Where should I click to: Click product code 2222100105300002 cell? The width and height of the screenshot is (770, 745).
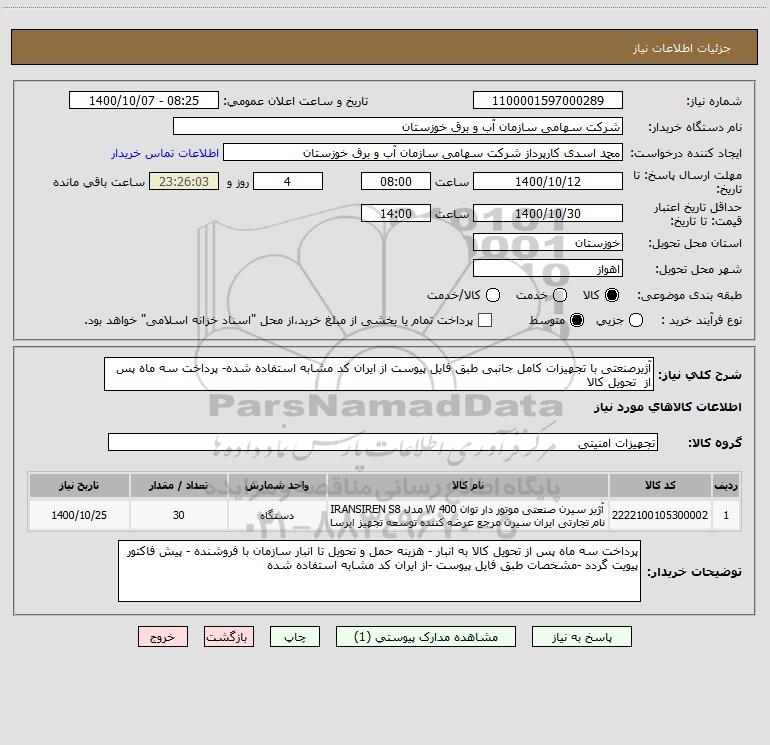coord(660,515)
